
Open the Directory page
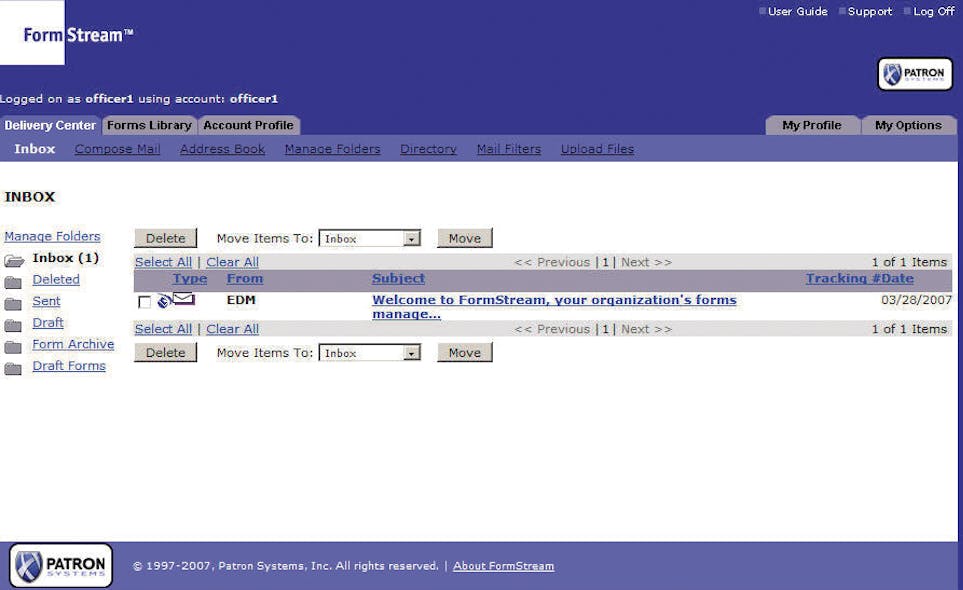[428, 149]
